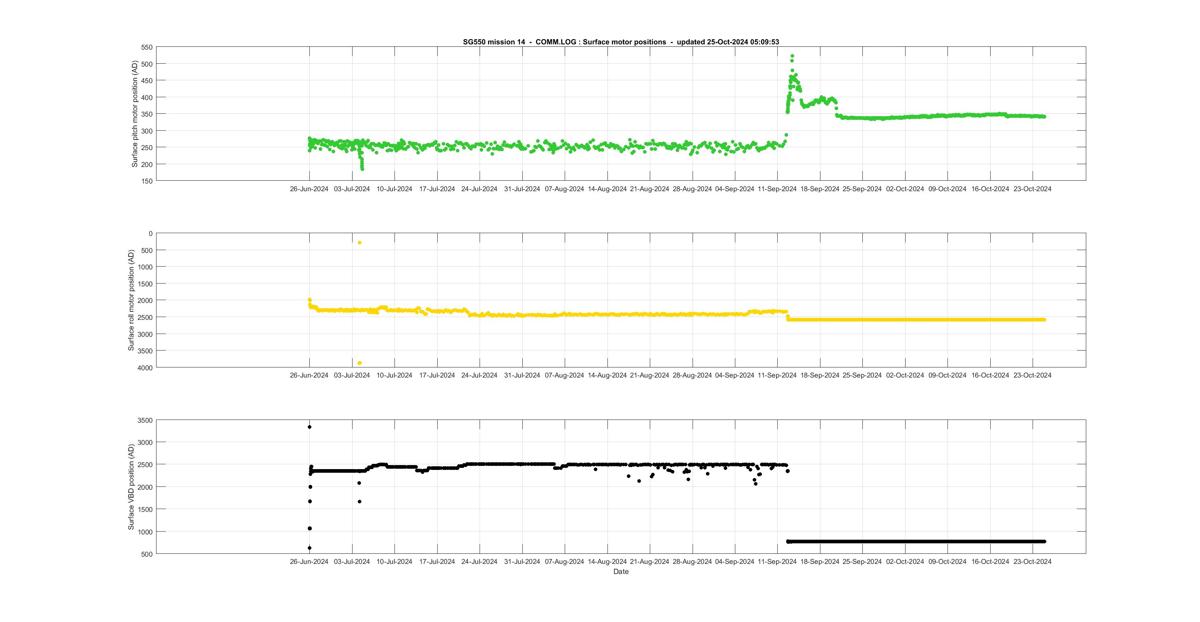
Task: Click the "4000" tick on the roll plot
Action: (145, 368)
